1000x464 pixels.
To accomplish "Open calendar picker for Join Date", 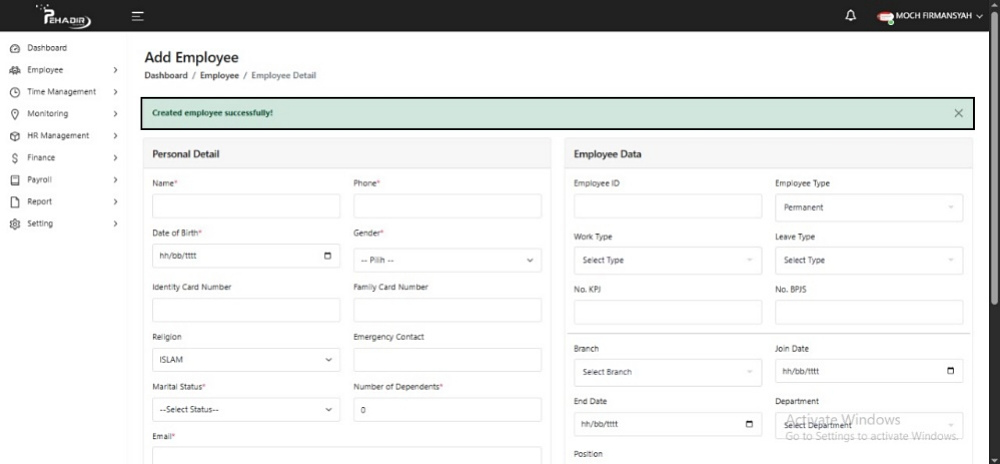I will coord(951,371).
